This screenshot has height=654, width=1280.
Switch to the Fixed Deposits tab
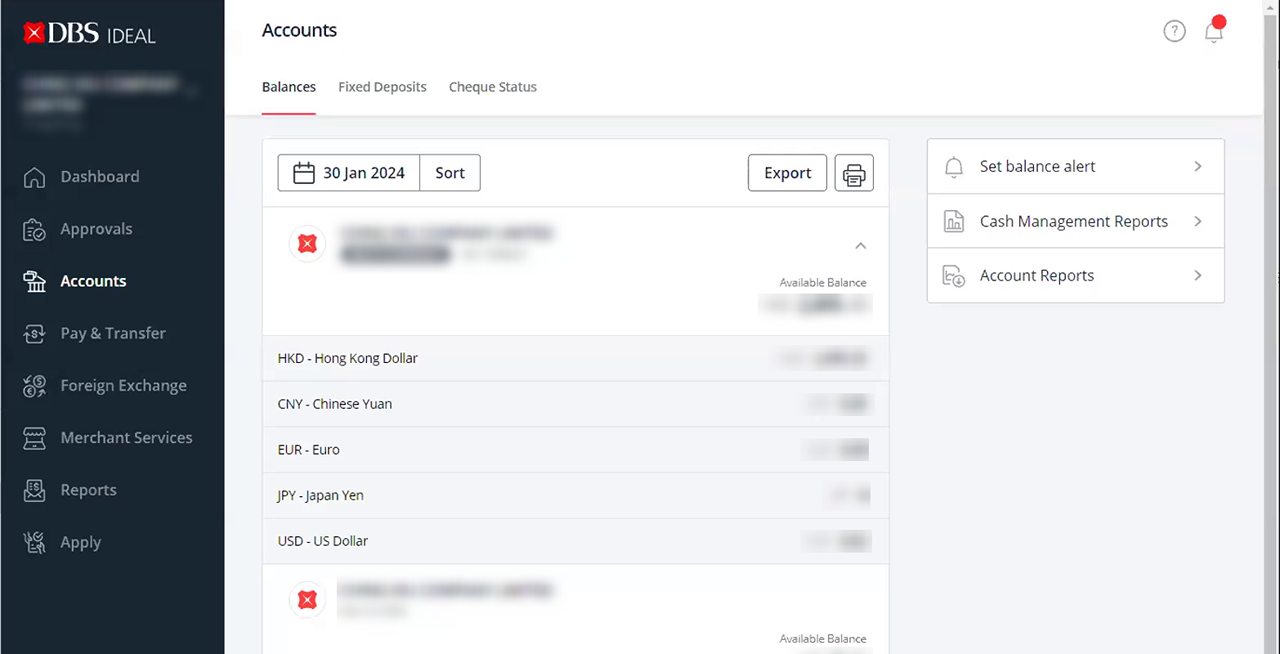point(382,87)
